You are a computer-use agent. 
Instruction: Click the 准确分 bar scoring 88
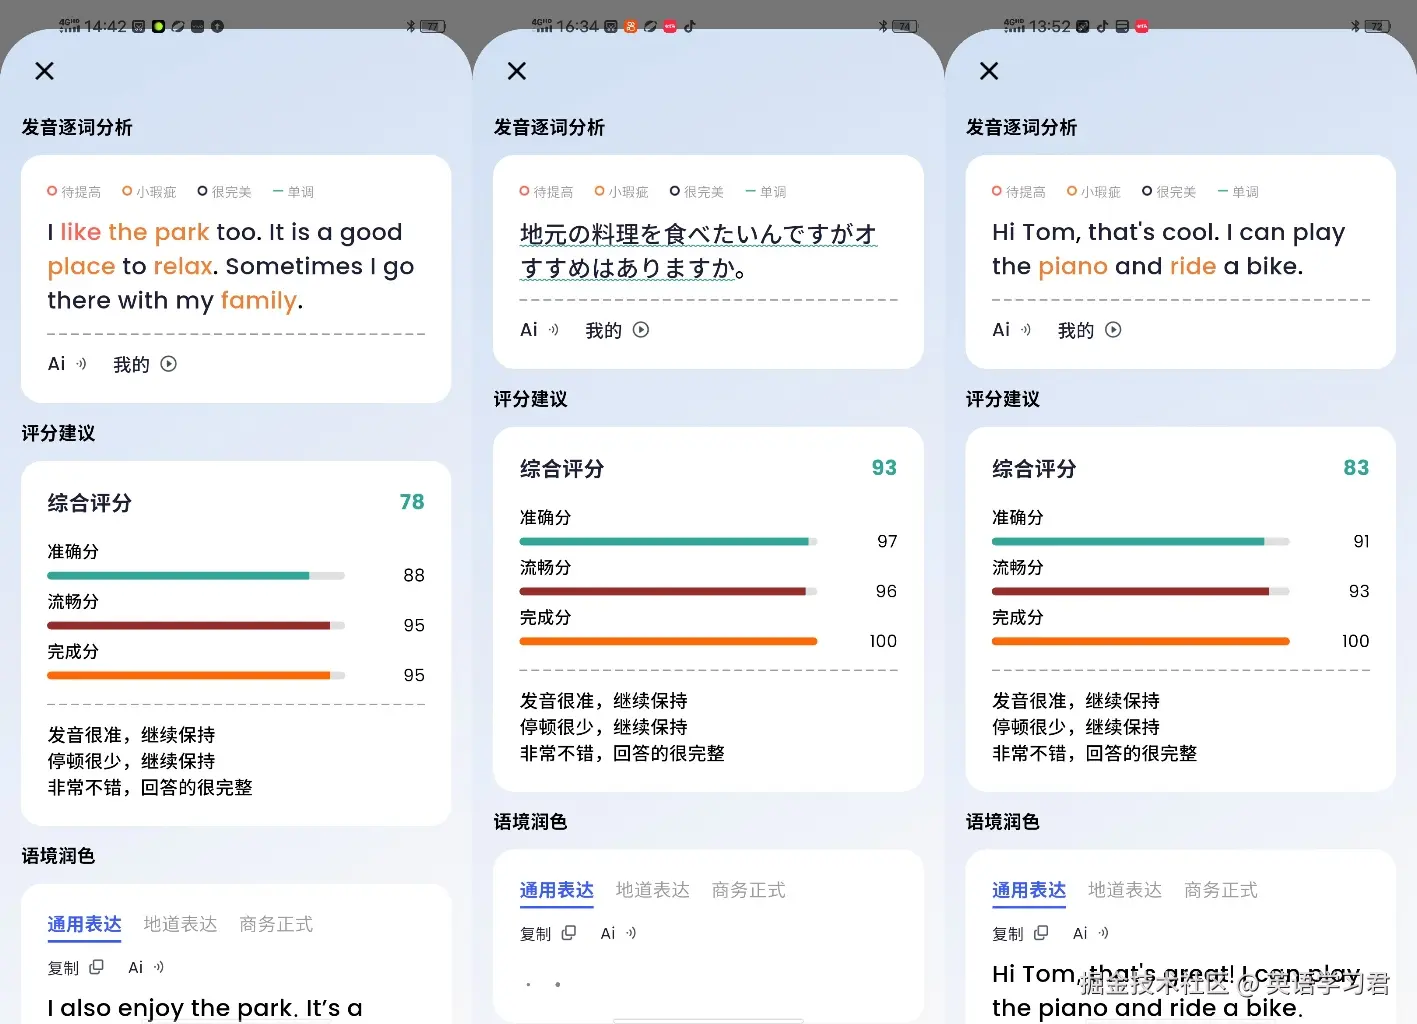(x=196, y=576)
